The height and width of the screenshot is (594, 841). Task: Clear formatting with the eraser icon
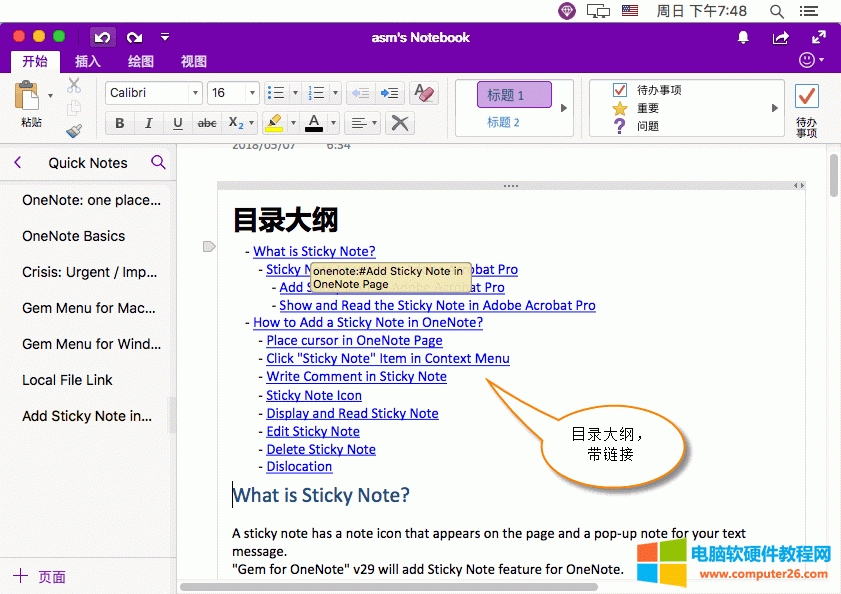424,93
